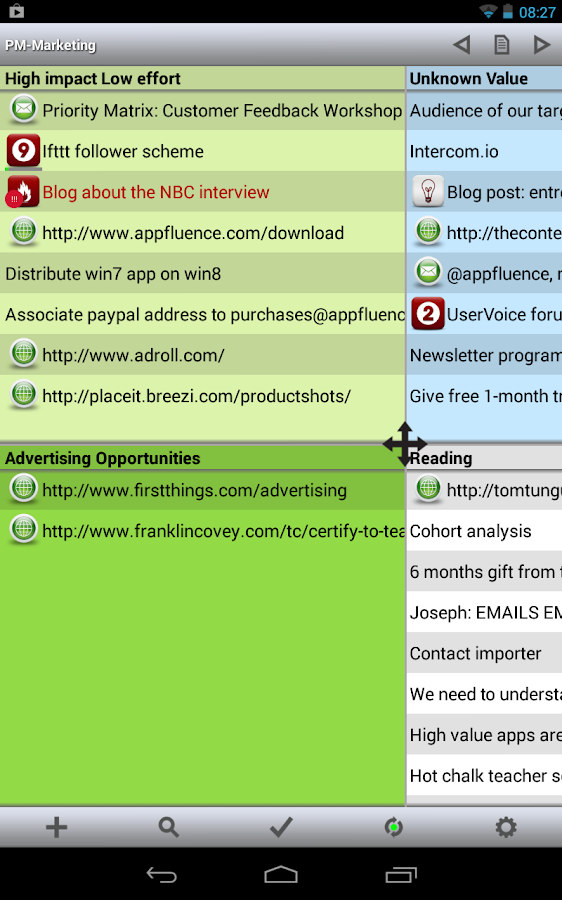562x900 pixels.
Task: Open Intercom.io item
Action: click(485, 151)
